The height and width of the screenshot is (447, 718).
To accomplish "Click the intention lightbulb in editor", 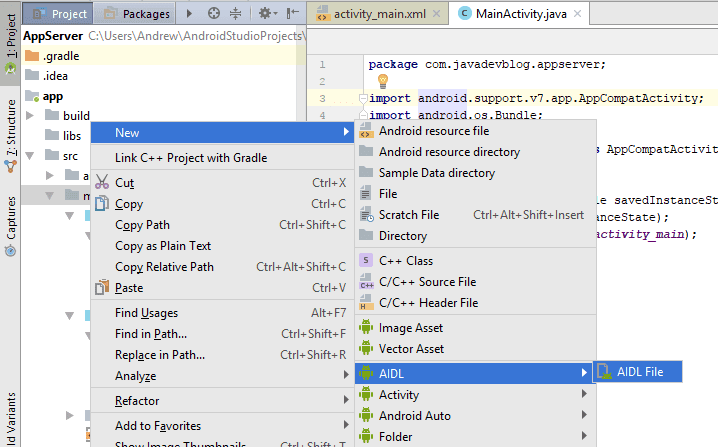I will point(383,81).
